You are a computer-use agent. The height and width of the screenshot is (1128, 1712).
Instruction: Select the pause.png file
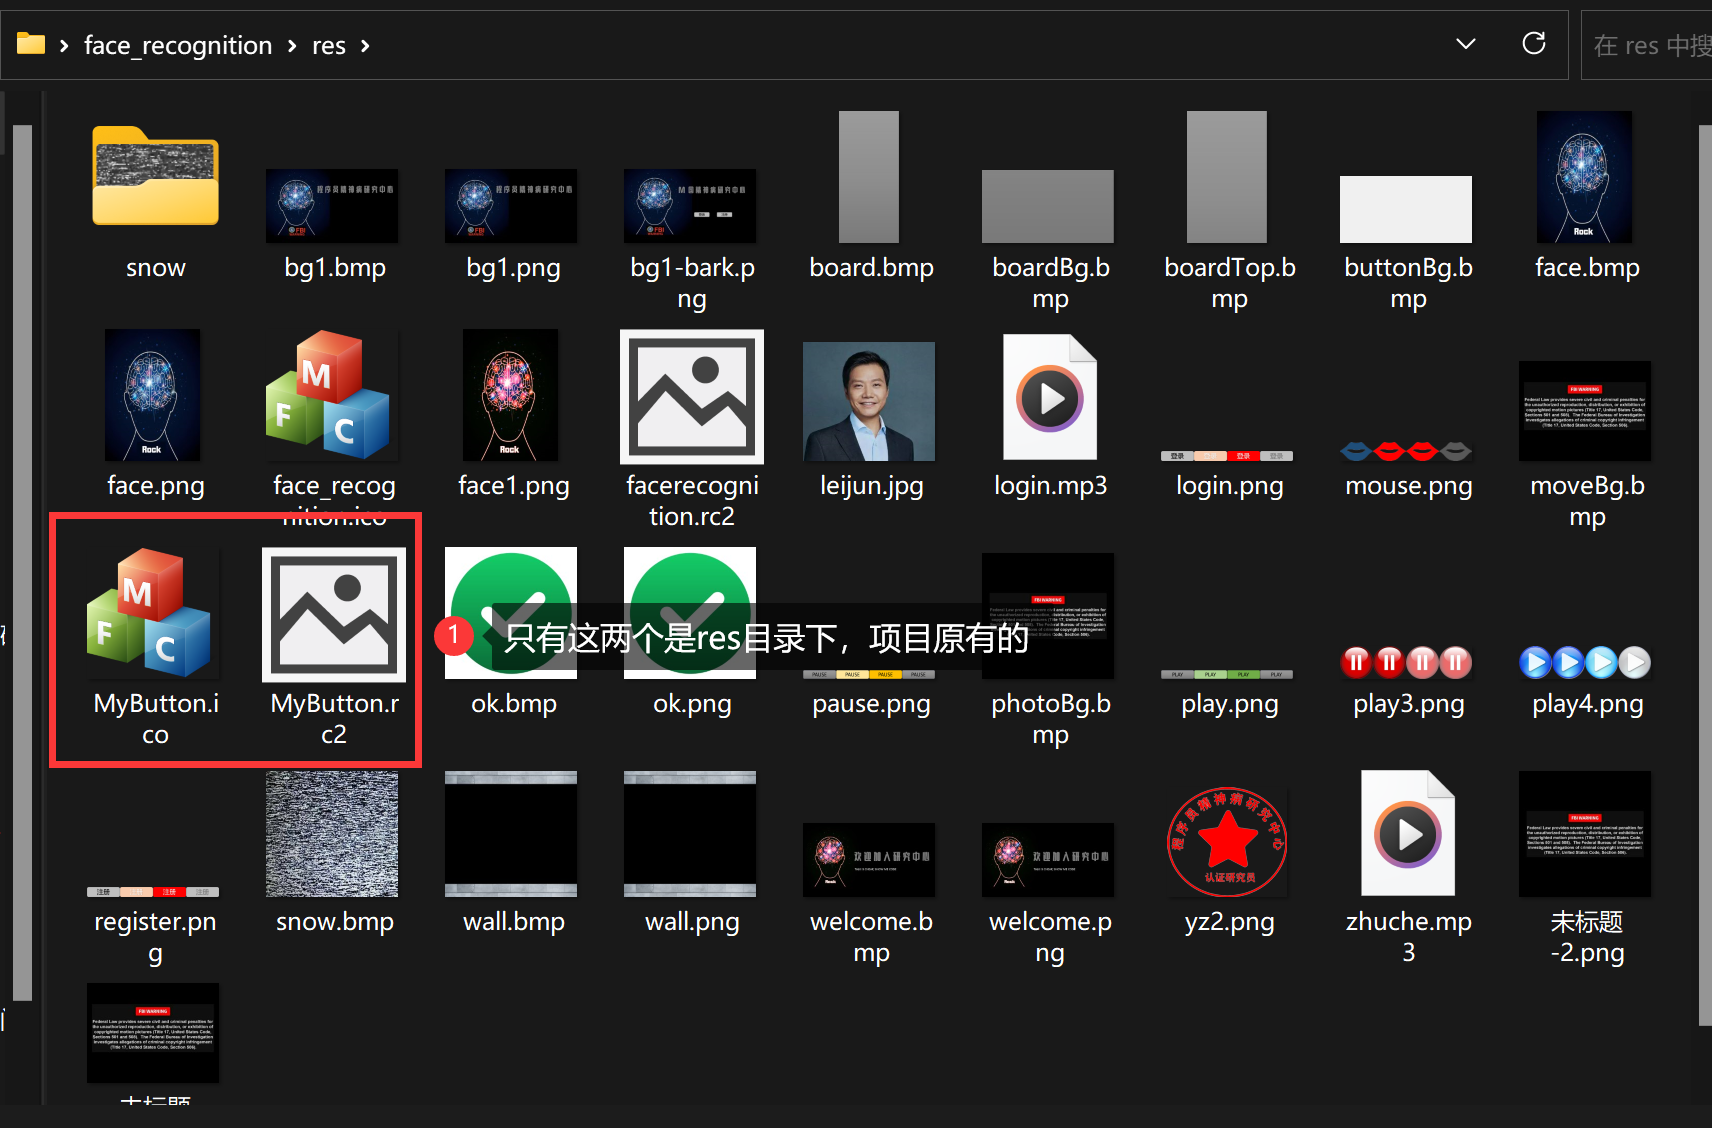point(869,674)
